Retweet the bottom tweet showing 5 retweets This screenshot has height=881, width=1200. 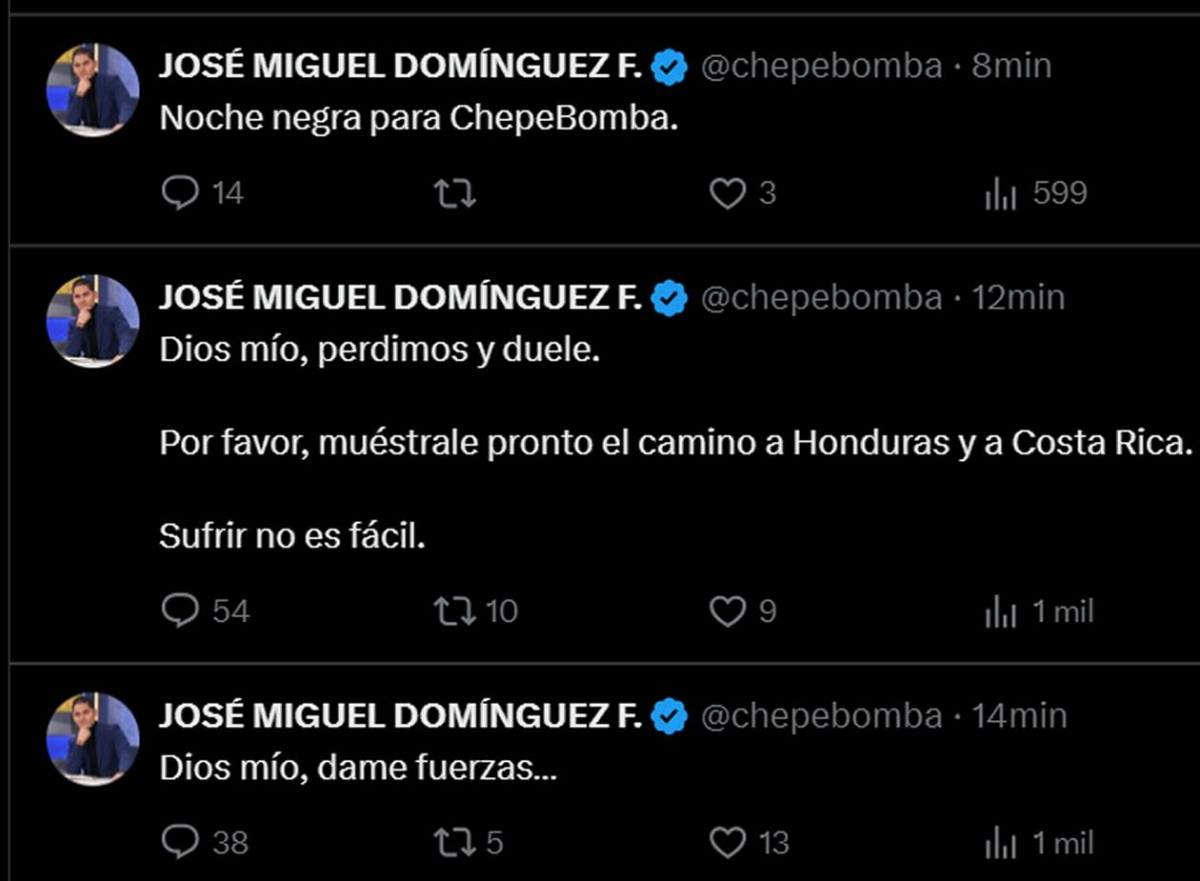pyautogui.click(x=457, y=843)
